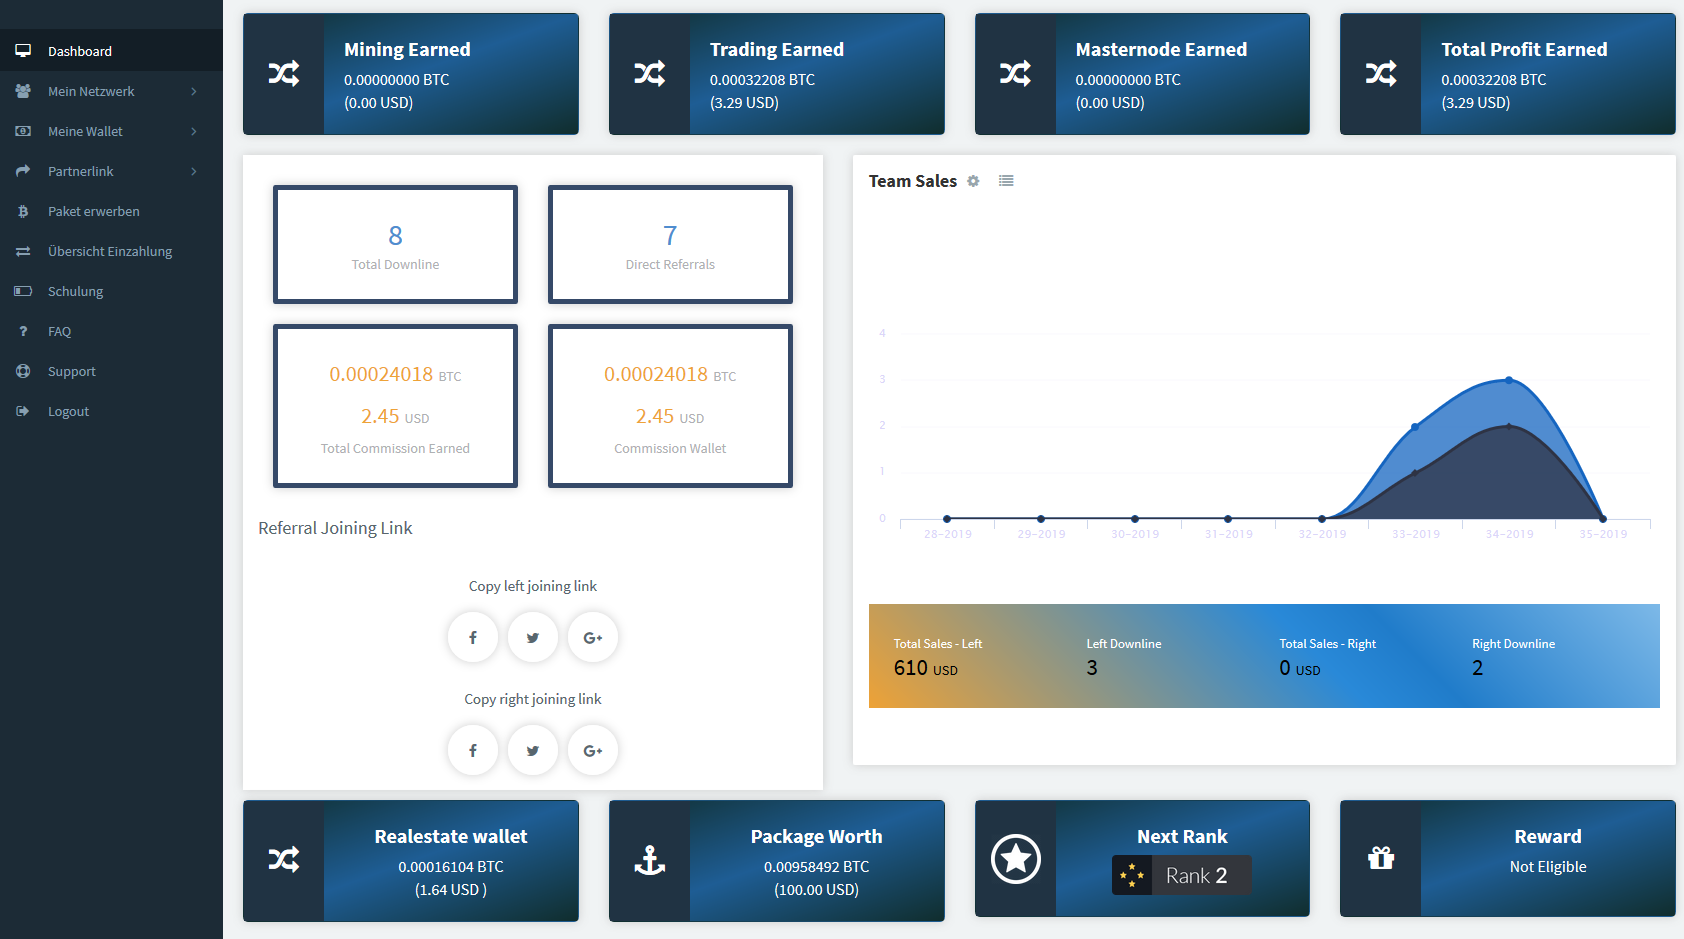
Task: Click the 33-2019 data point on upper line
Action: point(1415,427)
